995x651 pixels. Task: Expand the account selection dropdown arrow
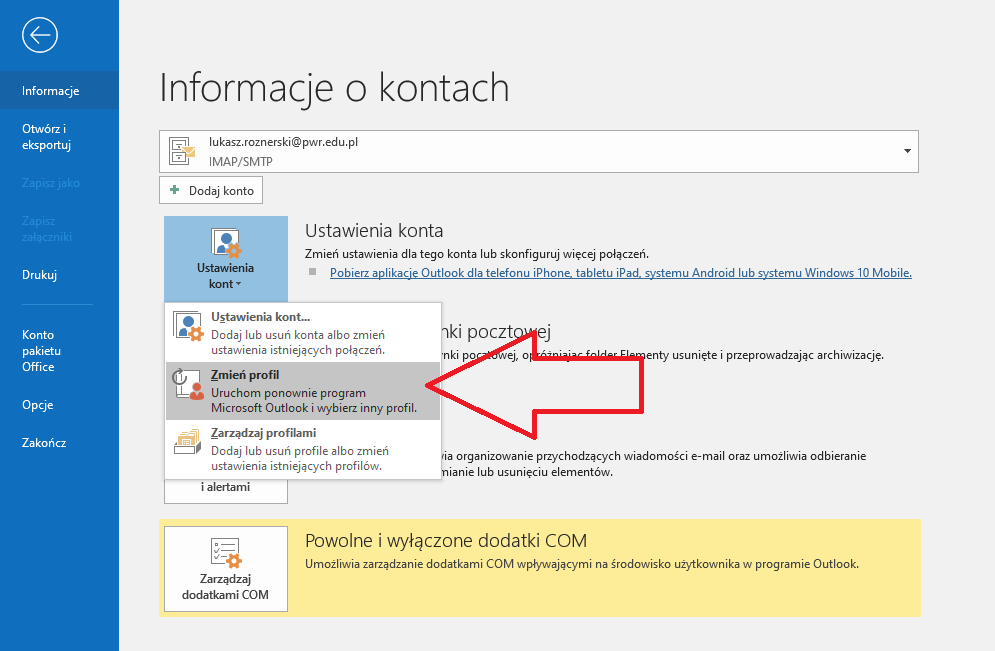tap(906, 151)
